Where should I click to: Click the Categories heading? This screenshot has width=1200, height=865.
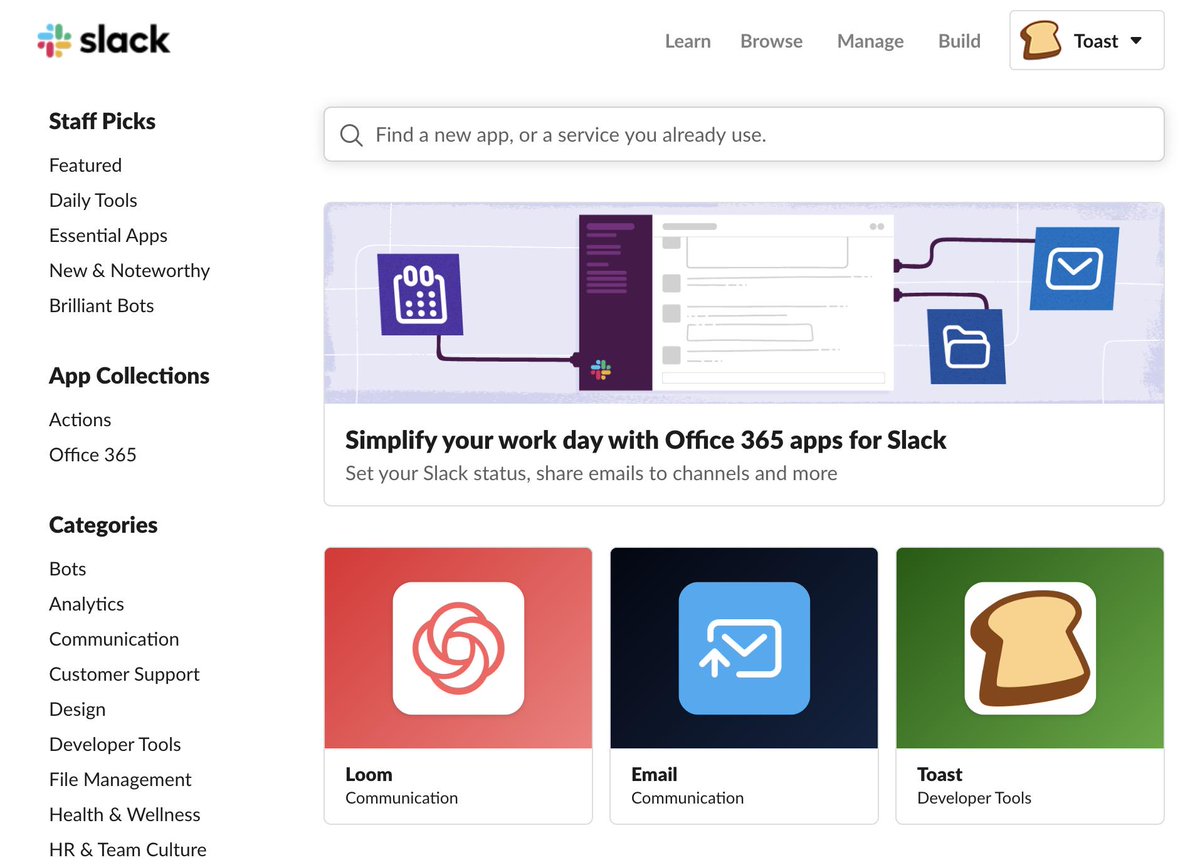click(103, 524)
